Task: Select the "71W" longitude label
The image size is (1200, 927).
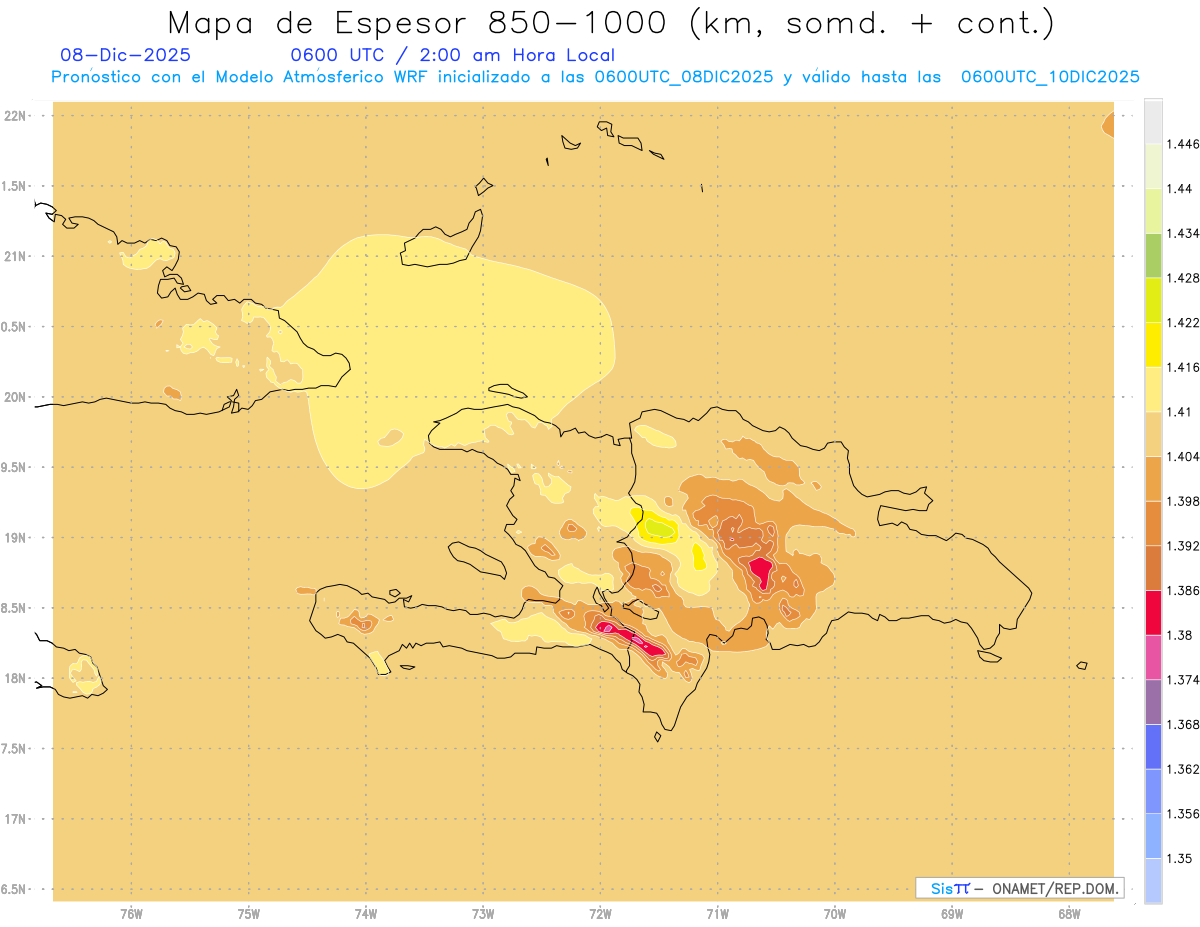Action: 717,913
